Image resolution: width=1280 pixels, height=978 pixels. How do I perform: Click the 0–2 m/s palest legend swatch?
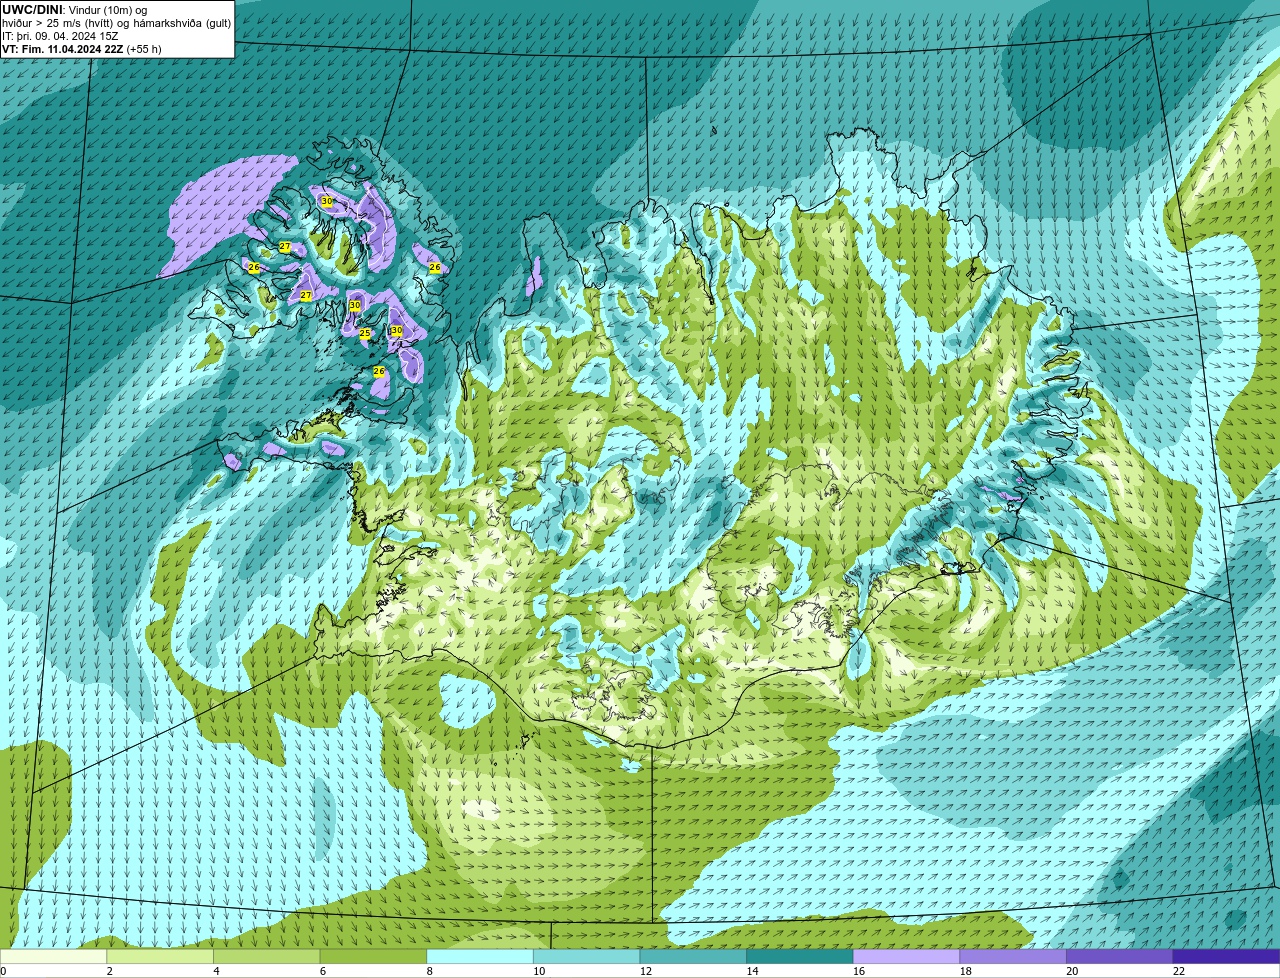coord(53,957)
